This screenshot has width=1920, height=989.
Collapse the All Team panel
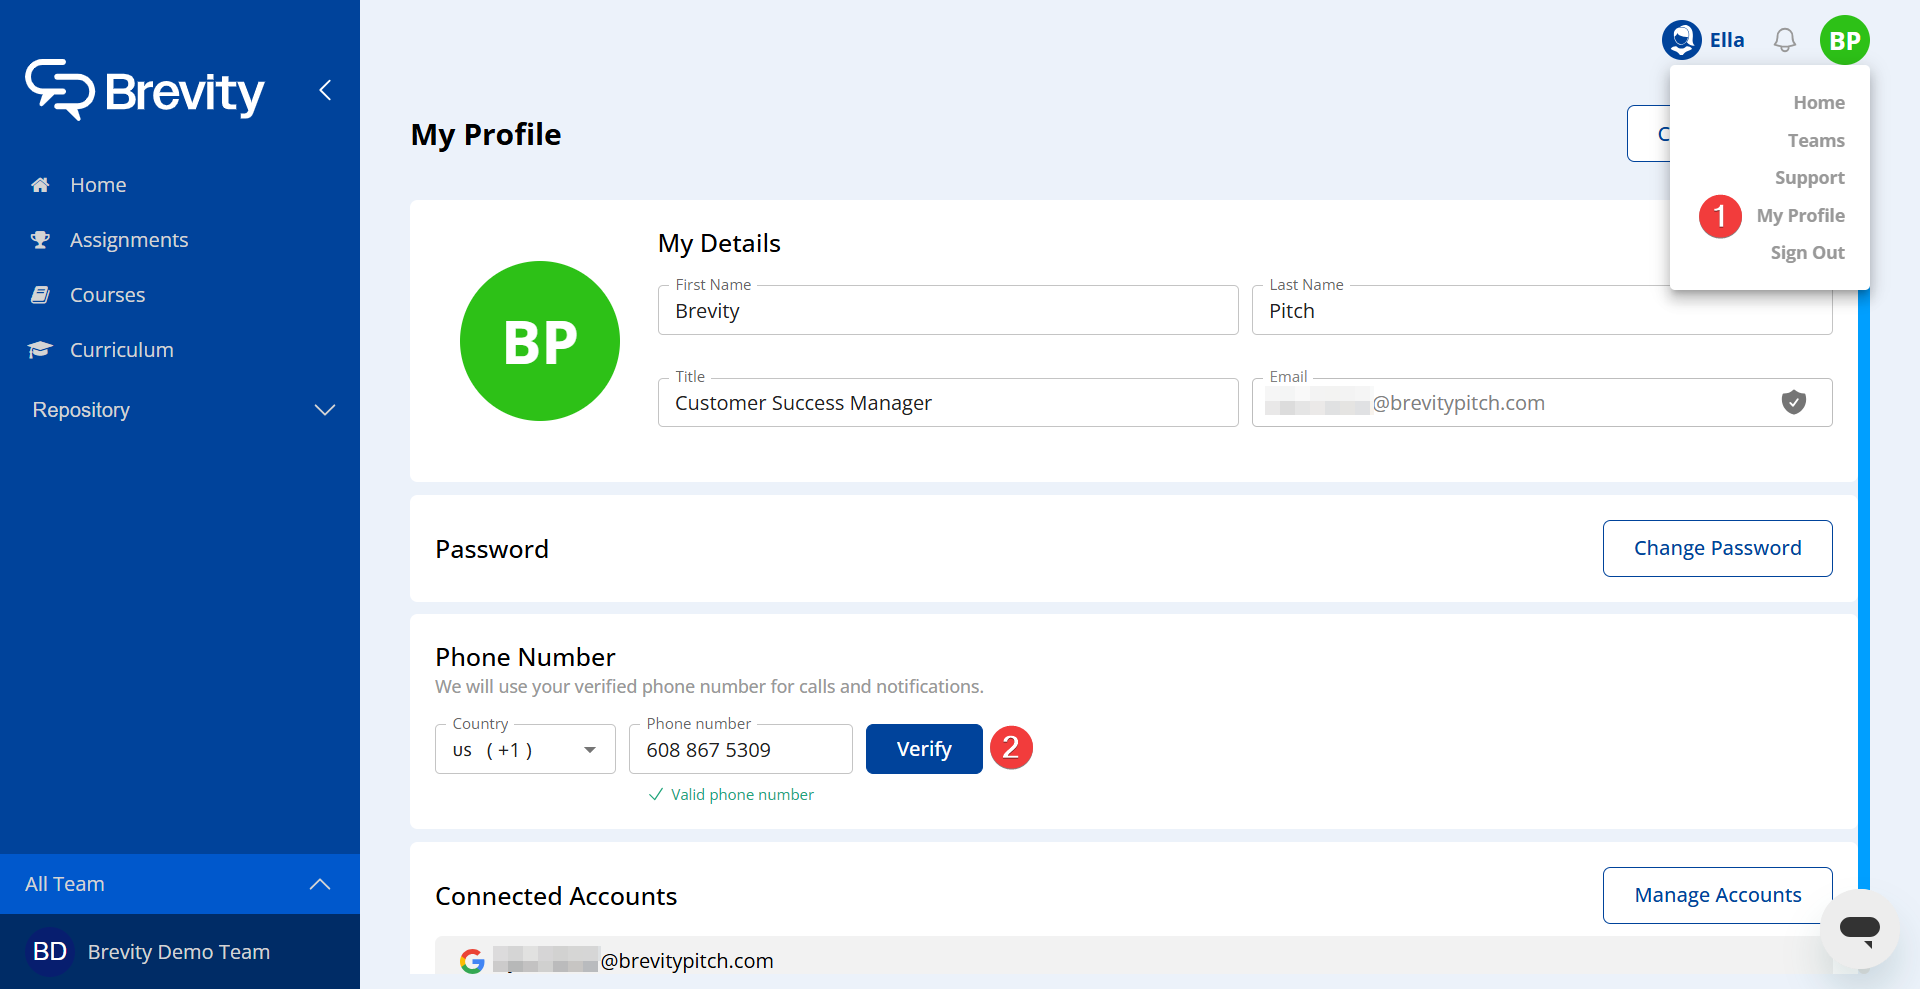(x=180, y=884)
